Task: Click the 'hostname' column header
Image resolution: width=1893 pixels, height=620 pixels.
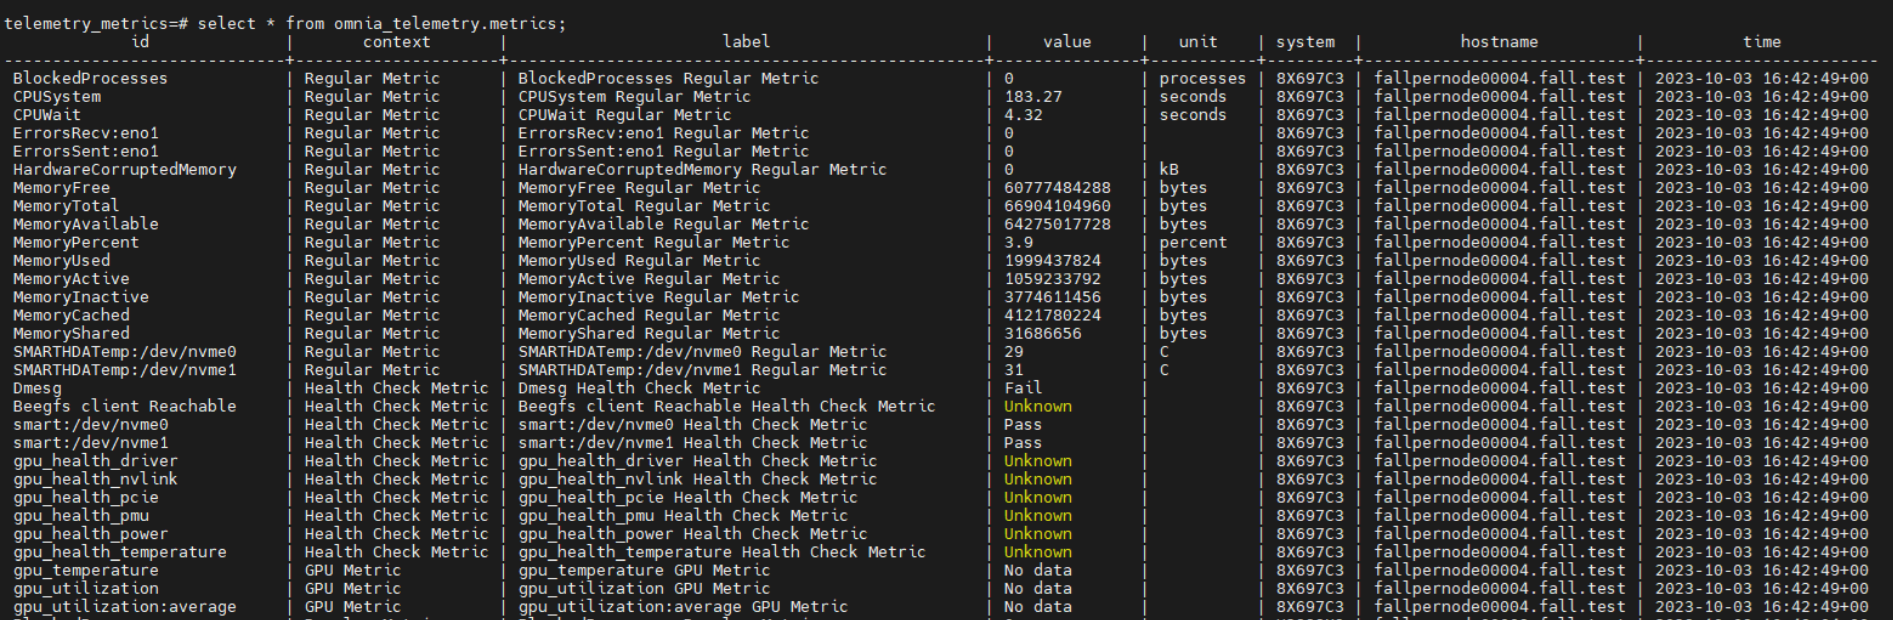Action: [1499, 42]
